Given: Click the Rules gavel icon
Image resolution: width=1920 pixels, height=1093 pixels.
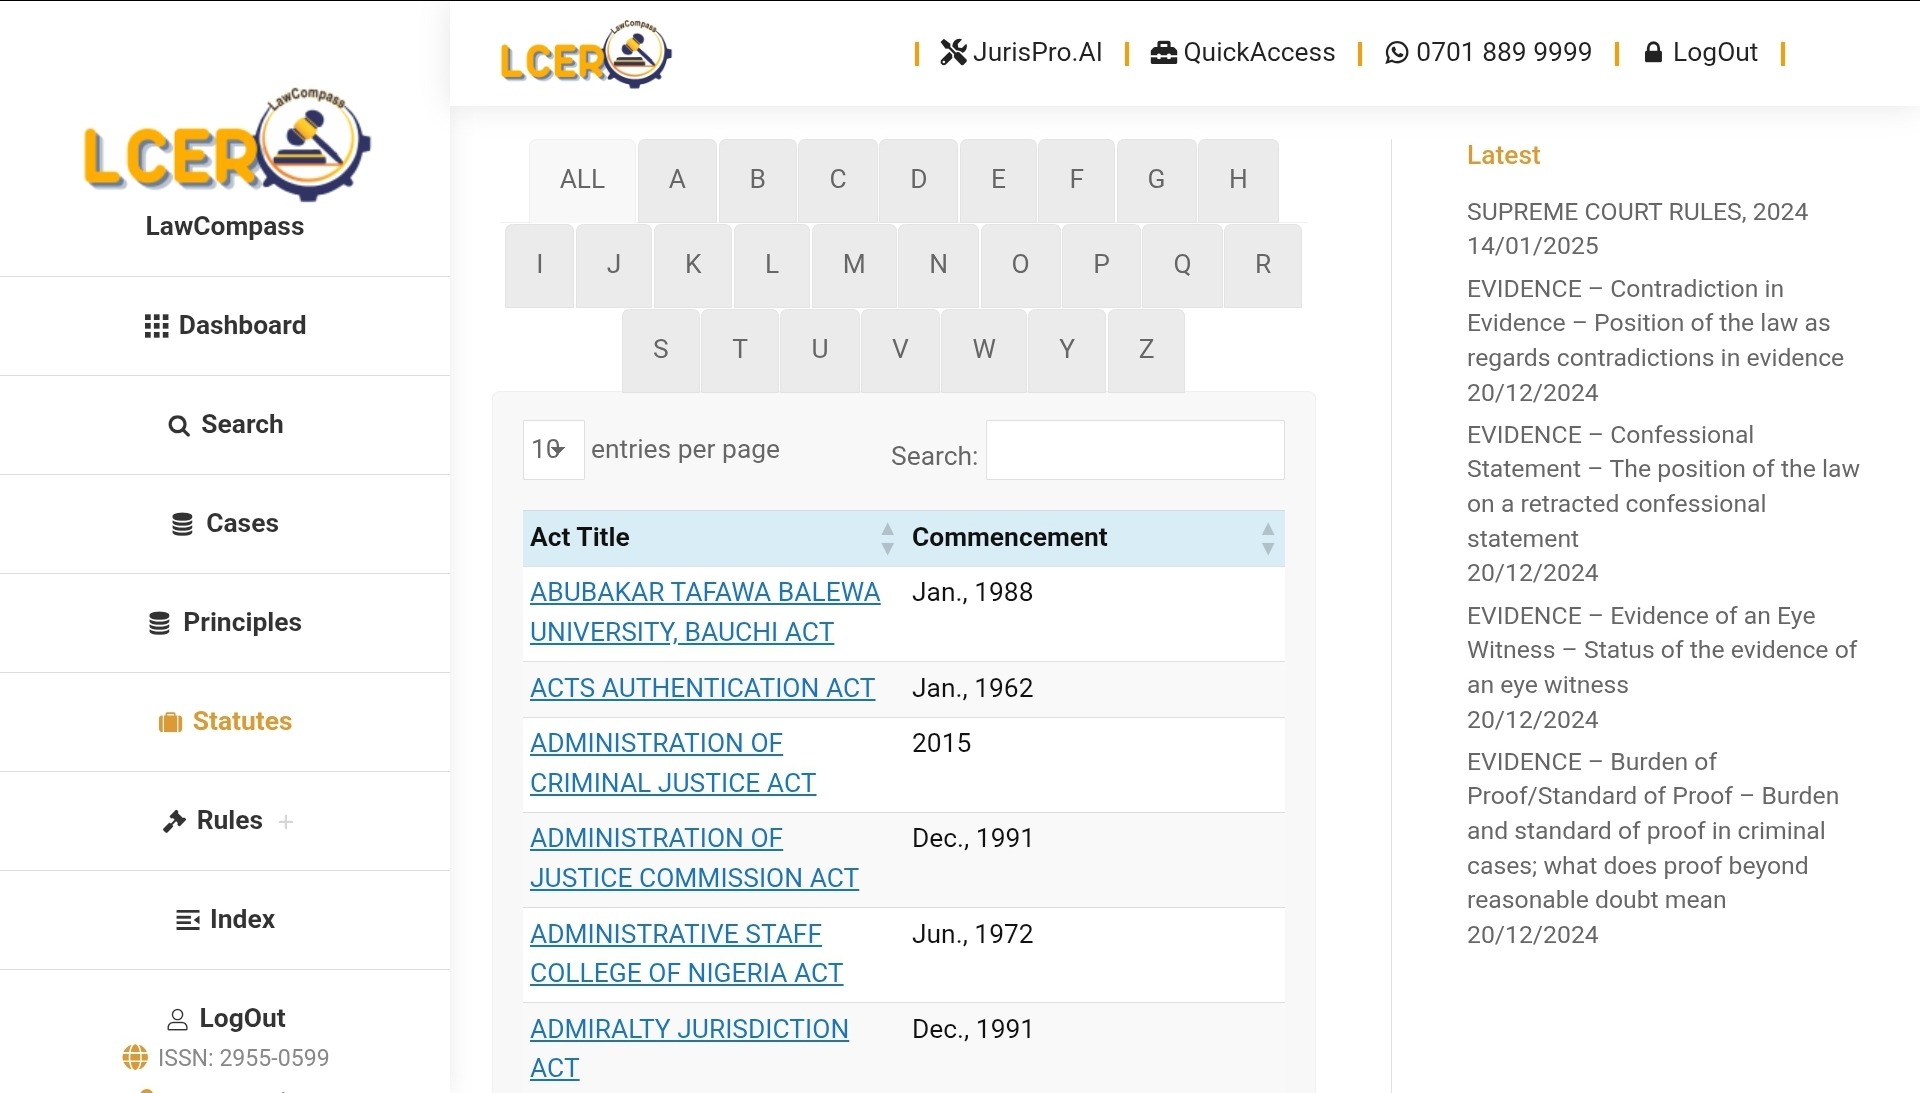Looking at the screenshot, I should 174,821.
